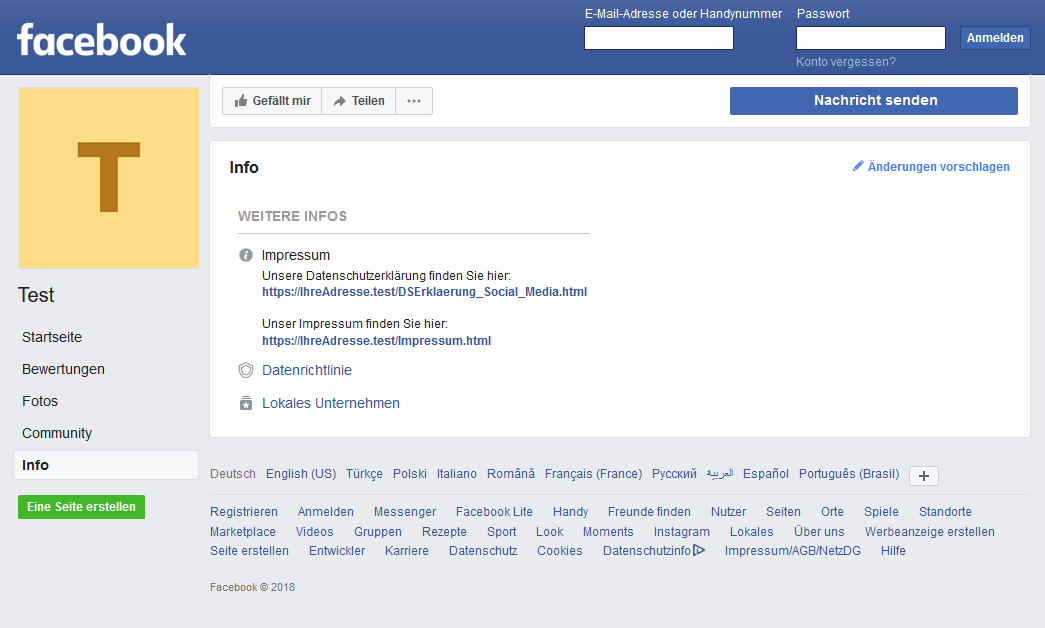1045x628 pixels.
Task: Open the Lokales Unternehmen link
Action: pos(331,403)
